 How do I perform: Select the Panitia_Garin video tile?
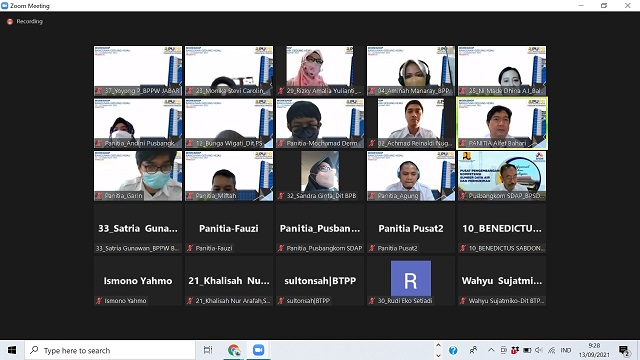(138, 176)
